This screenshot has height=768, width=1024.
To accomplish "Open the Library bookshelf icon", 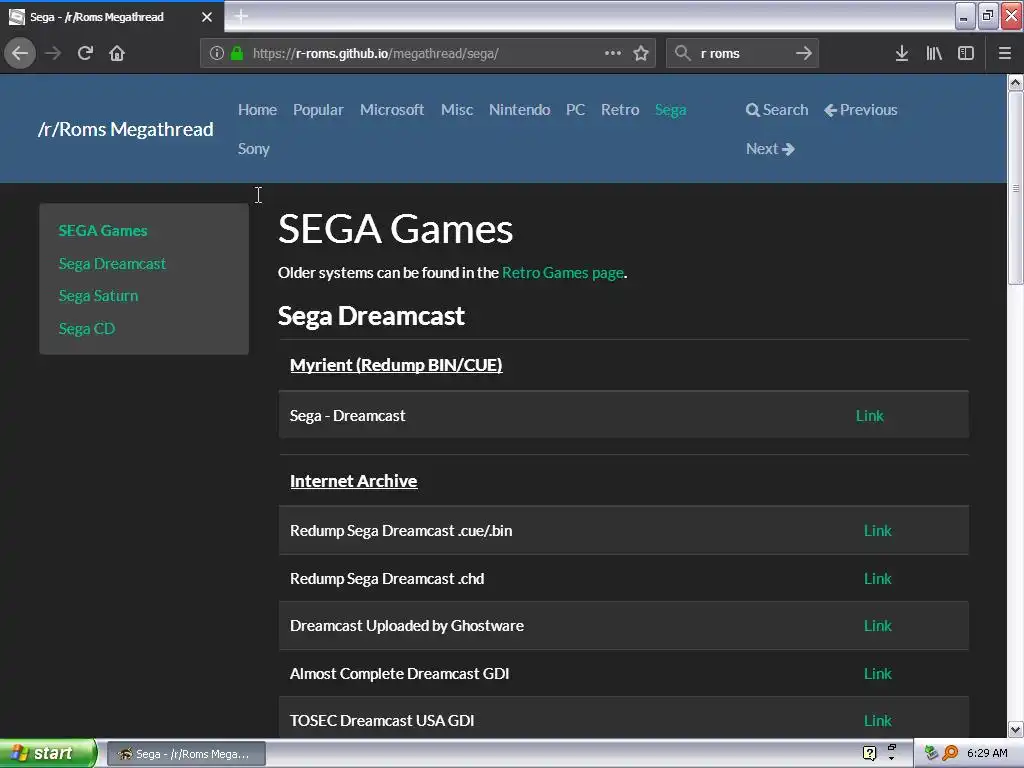I will click(934, 53).
